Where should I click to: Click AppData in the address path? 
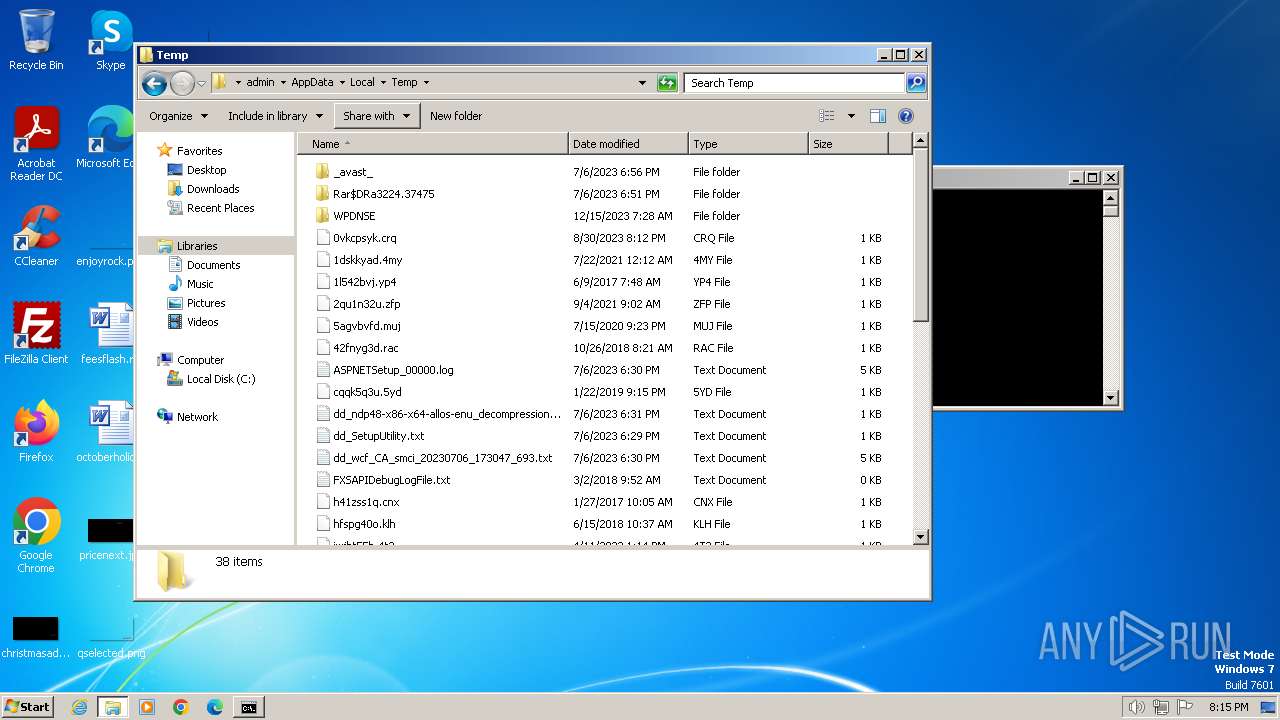click(x=312, y=83)
